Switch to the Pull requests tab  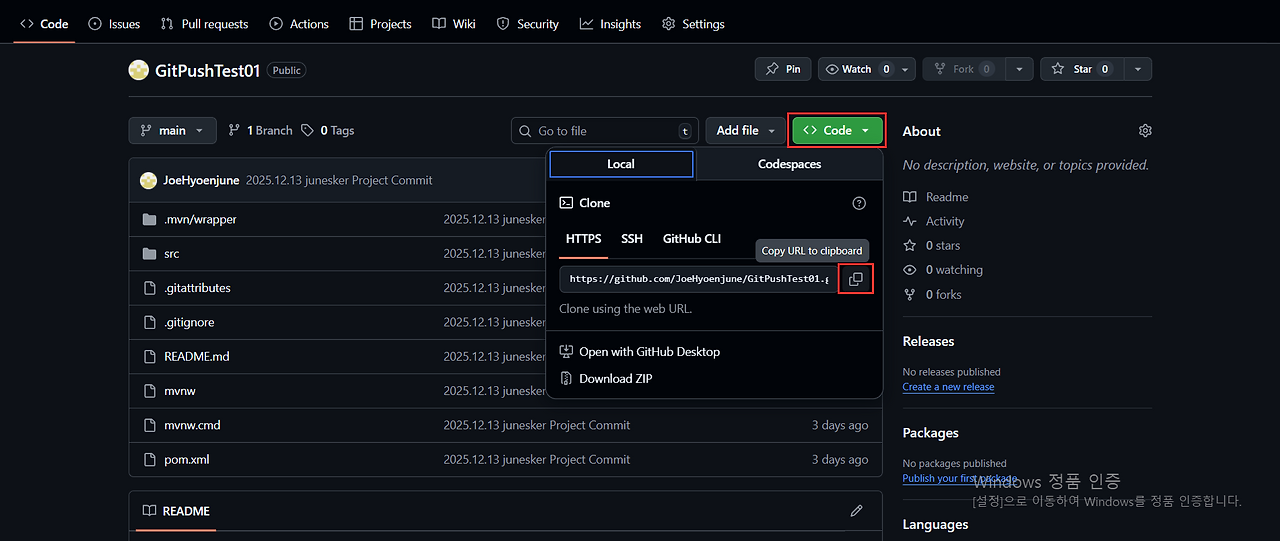[x=205, y=24]
